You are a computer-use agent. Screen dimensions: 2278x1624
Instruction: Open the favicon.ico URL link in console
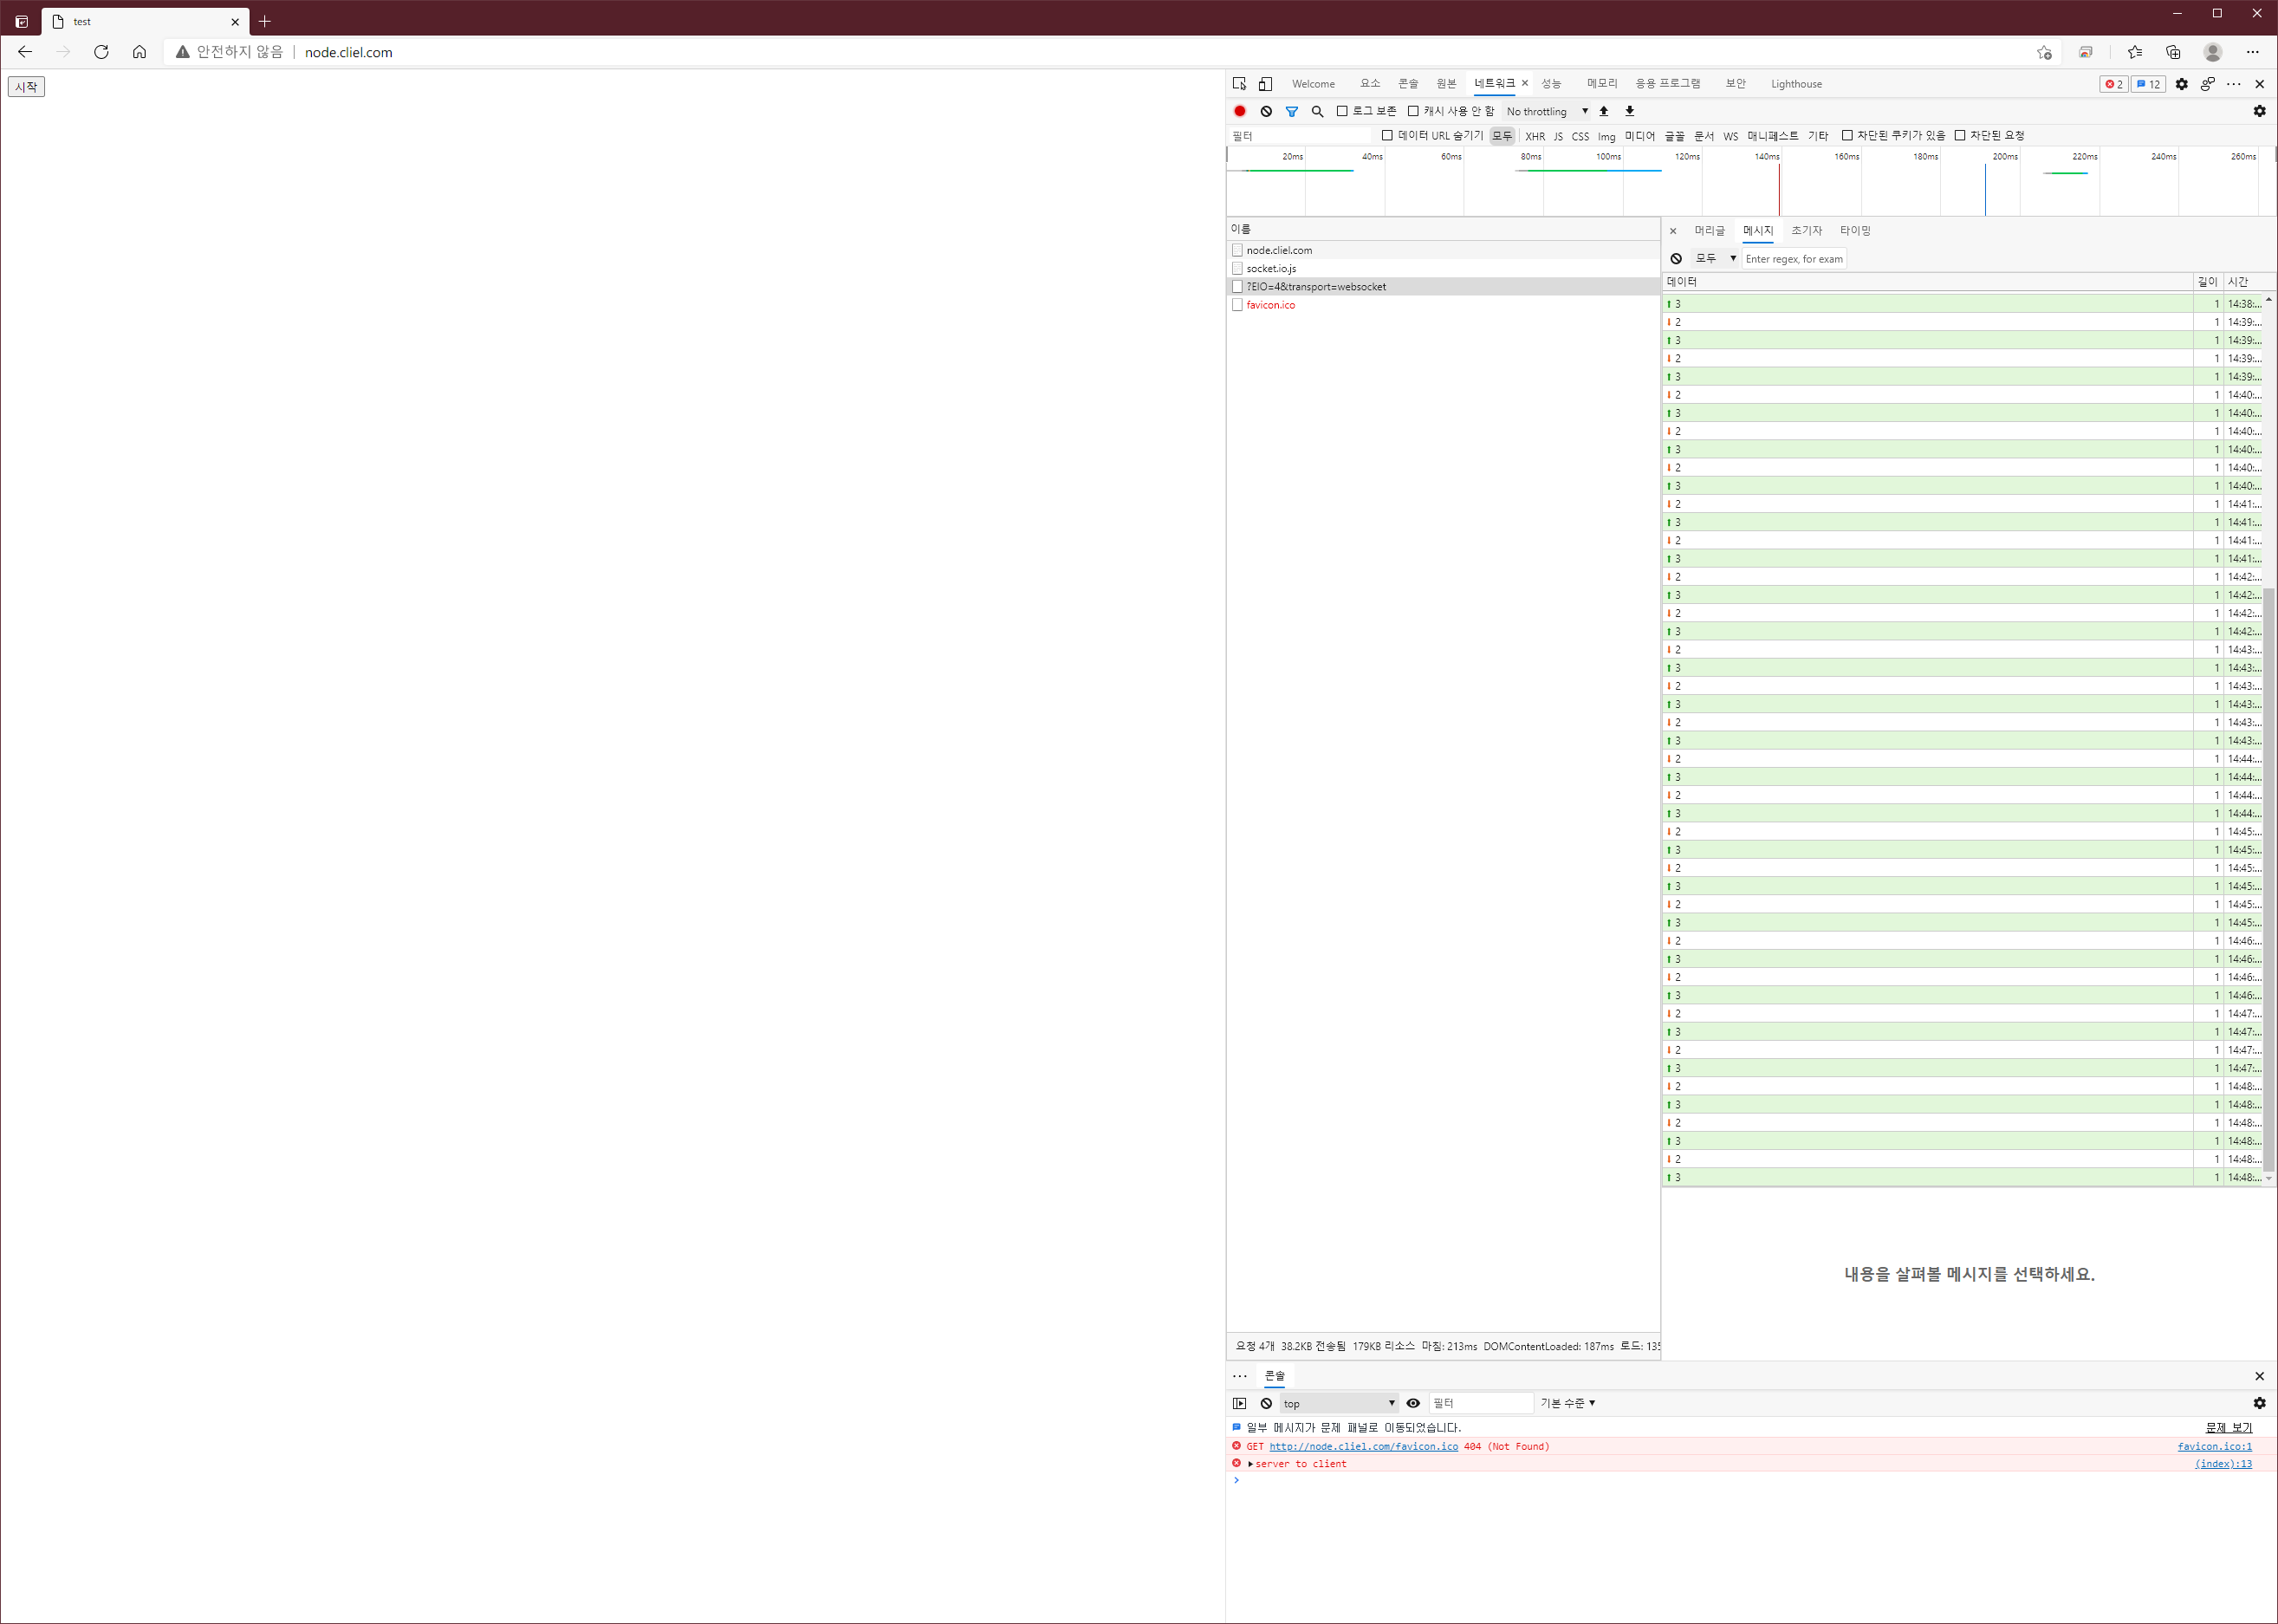pyautogui.click(x=1363, y=1446)
